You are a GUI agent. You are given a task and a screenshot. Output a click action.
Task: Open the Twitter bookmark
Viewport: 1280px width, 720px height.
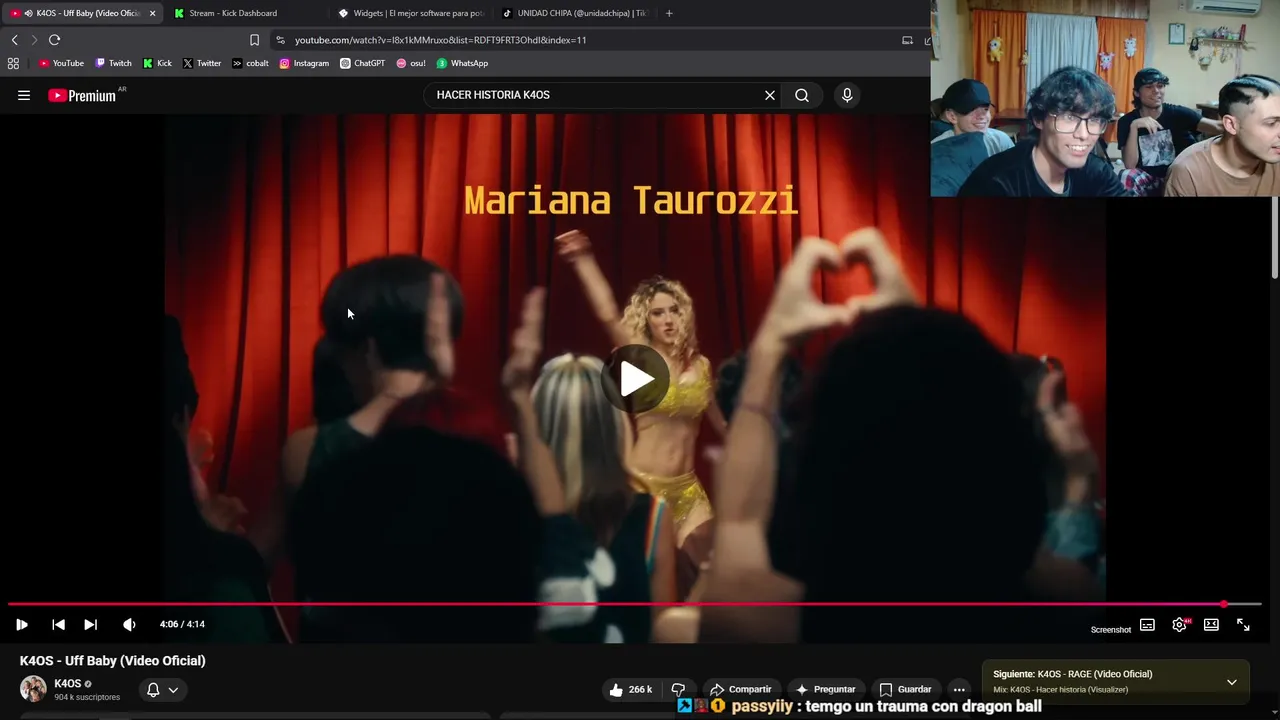tap(202, 63)
